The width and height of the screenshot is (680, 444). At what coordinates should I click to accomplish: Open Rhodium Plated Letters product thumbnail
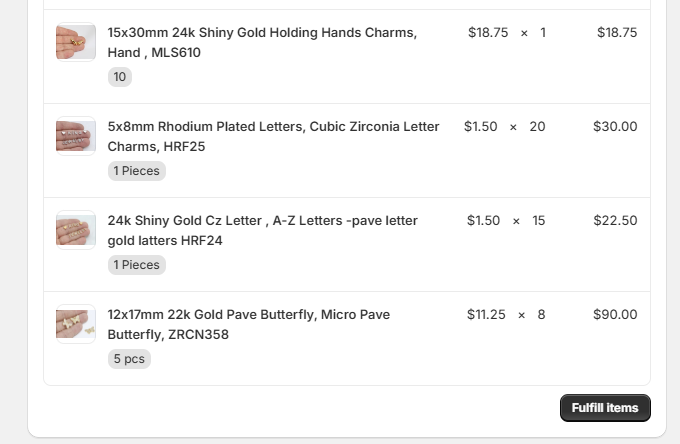pyautogui.click(x=76, y=136)
